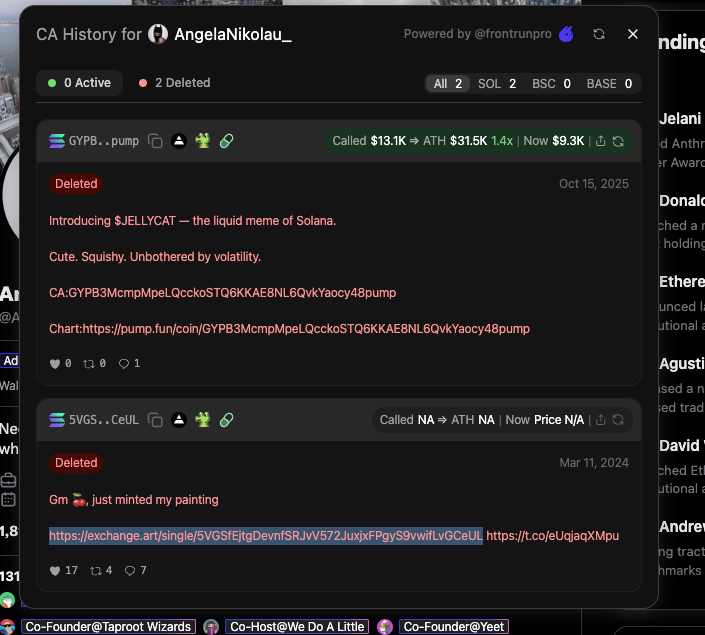Click the Co-Founder@Taproot Wizards badge
This screenshot has height=635, width=705.
[x=108, y=626]
